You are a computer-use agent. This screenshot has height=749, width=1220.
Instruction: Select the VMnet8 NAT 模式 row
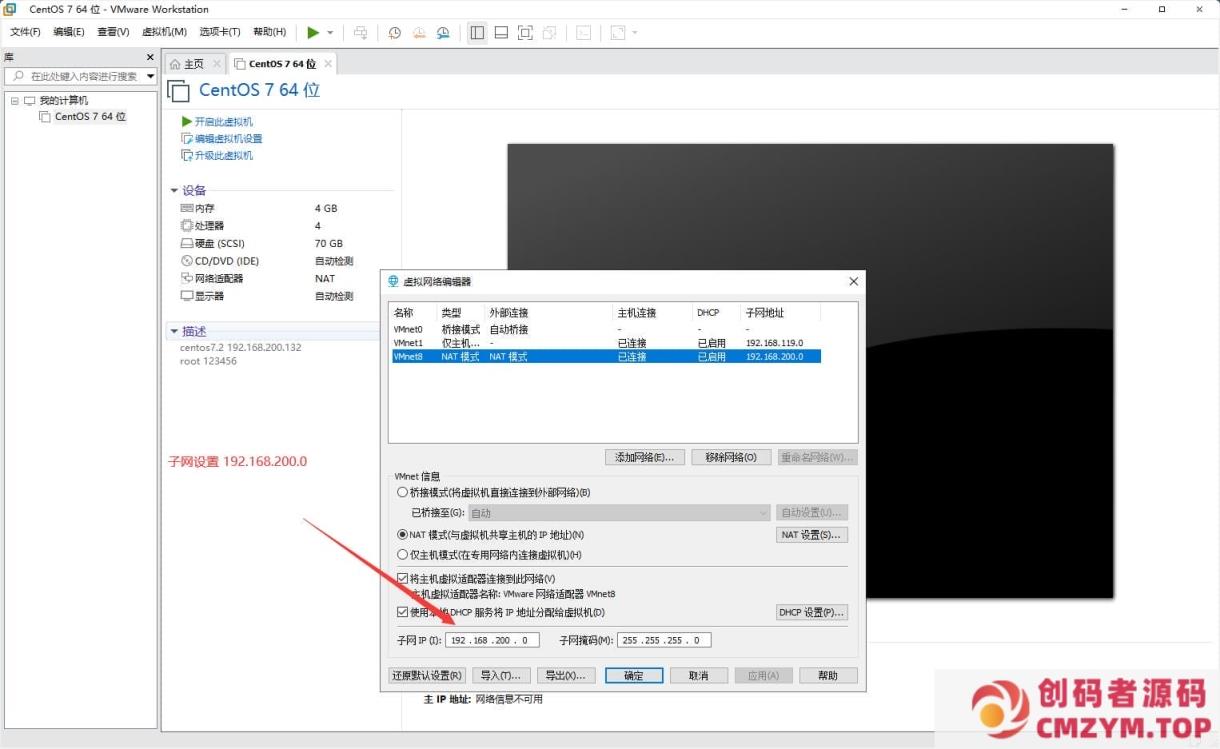coord(606,356)
